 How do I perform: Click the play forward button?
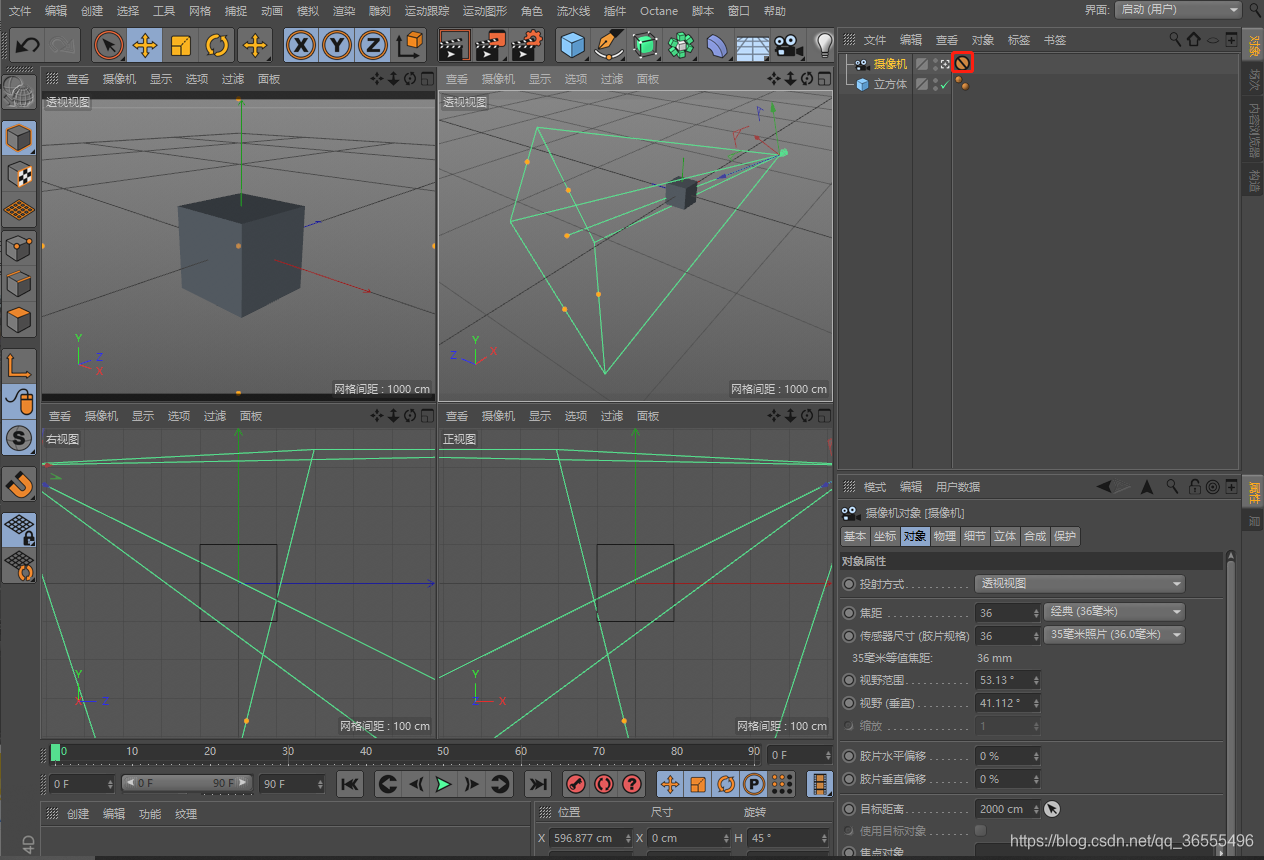(443, 785)
